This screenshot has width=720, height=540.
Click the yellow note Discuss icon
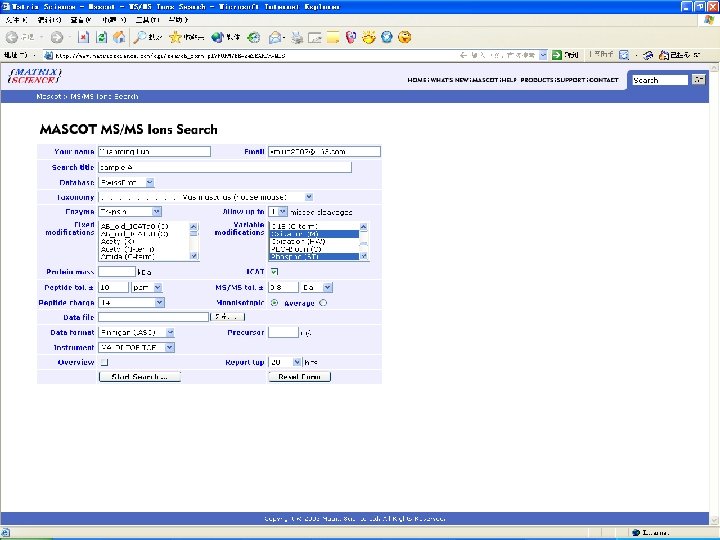[x=333, y=37]
